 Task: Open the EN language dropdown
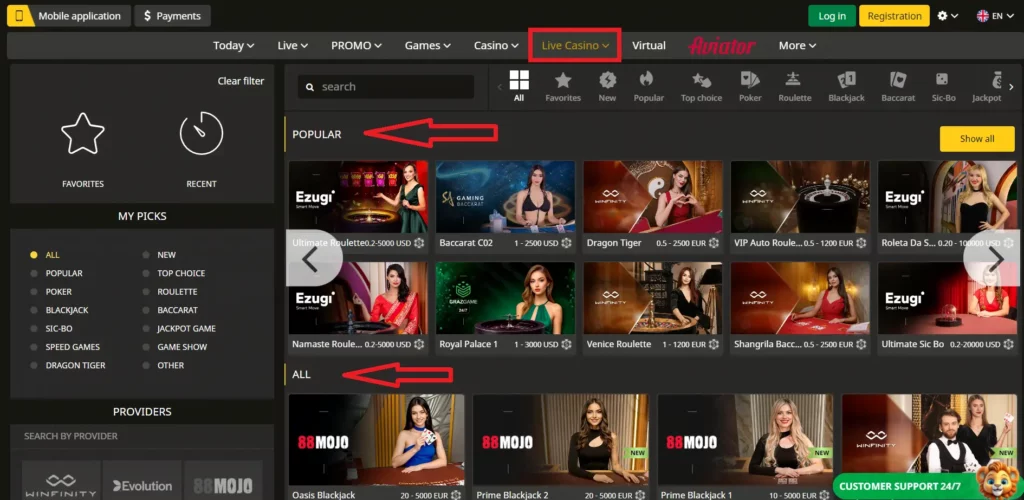tap(990, 16)
